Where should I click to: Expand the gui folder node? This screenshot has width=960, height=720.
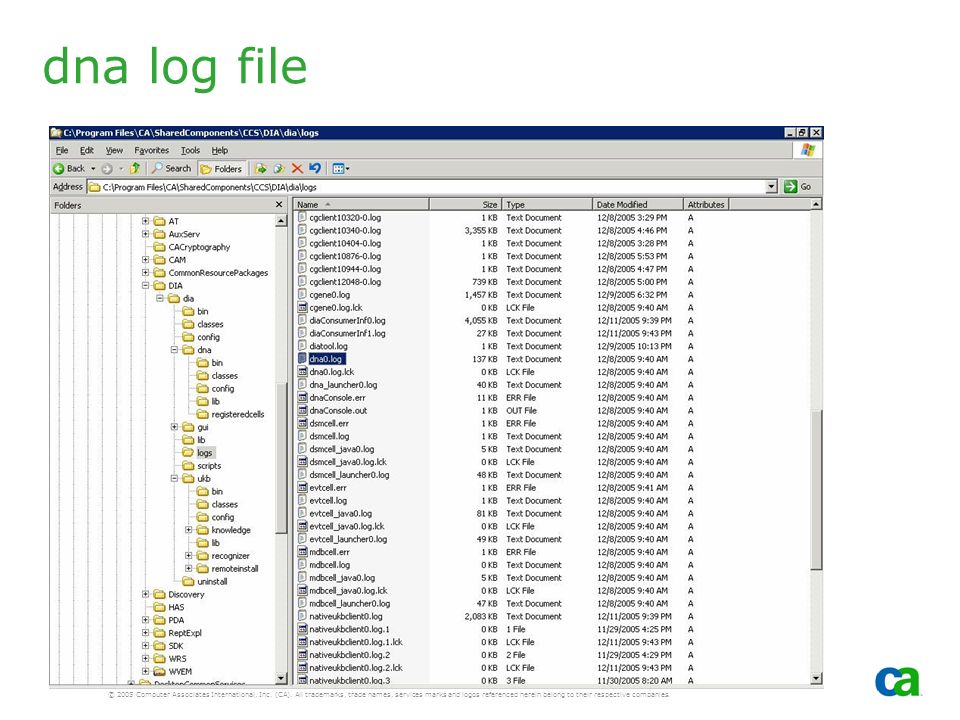[174, 427]
